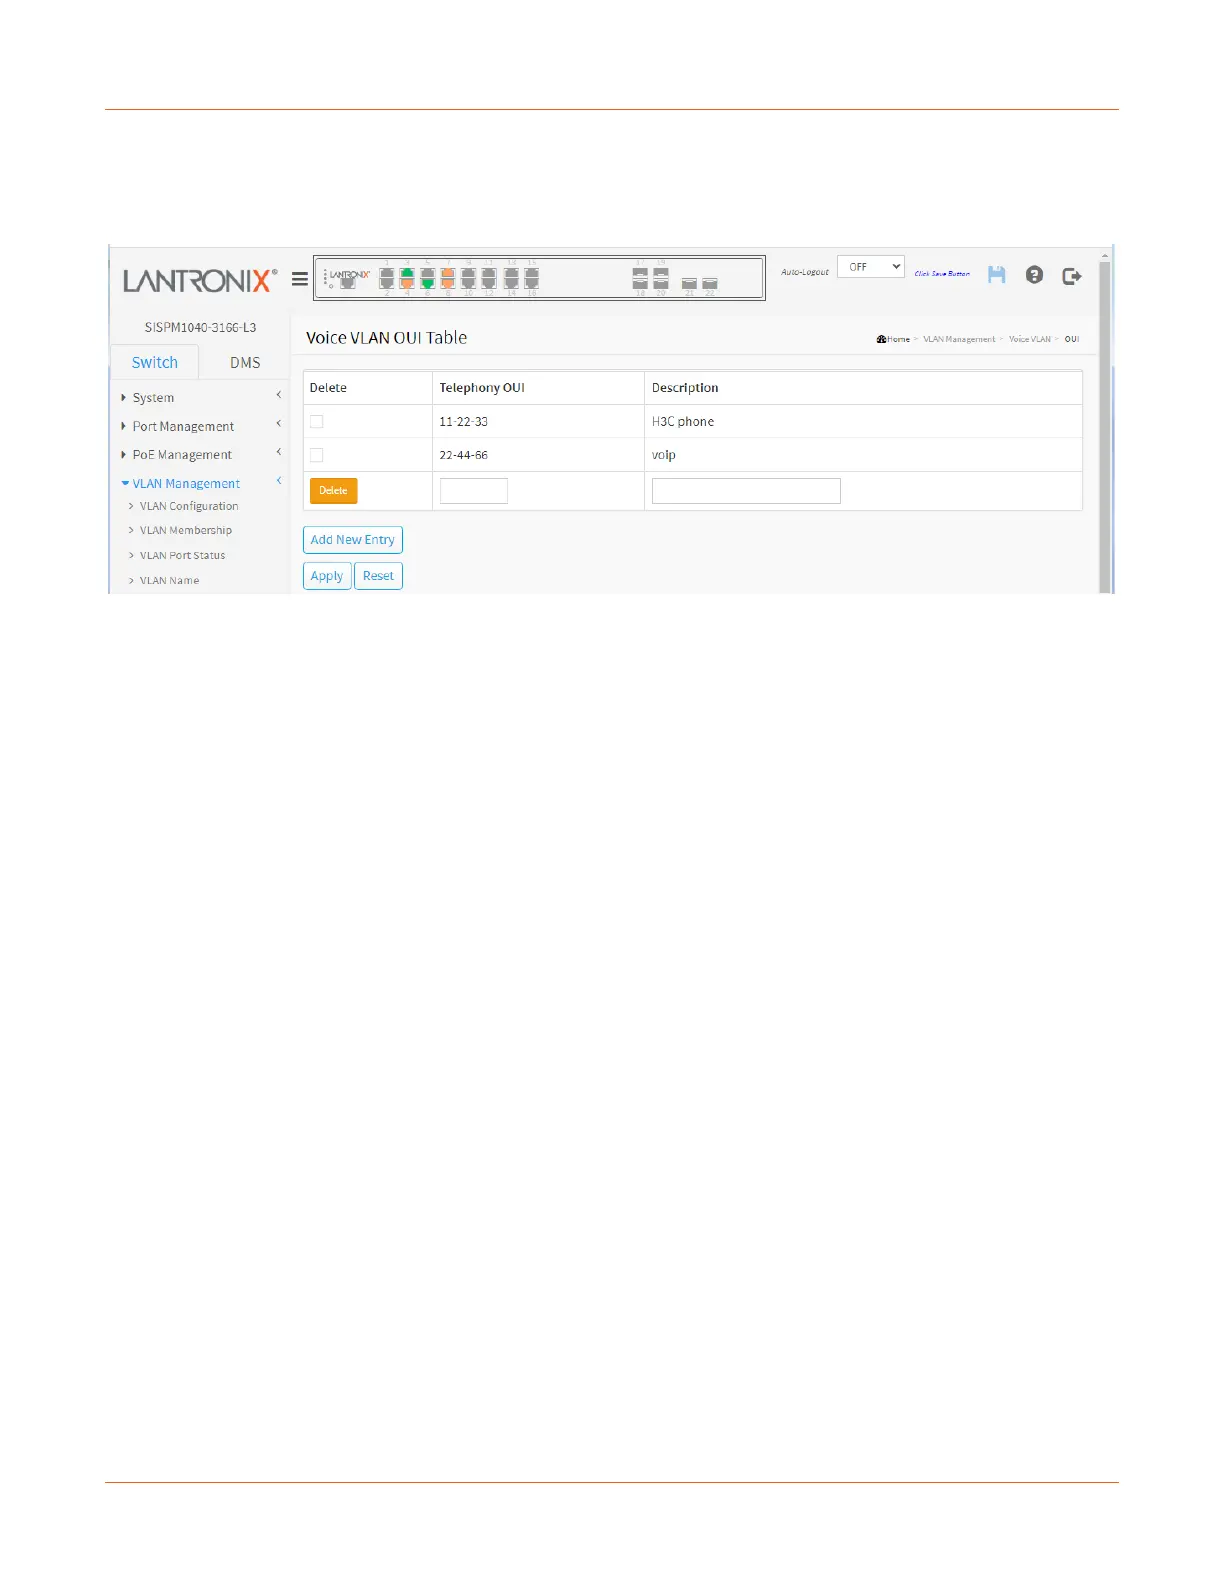Click port 3 on the switch panel
Screen dimensions: 1224x1584
(x=407, y=273)
